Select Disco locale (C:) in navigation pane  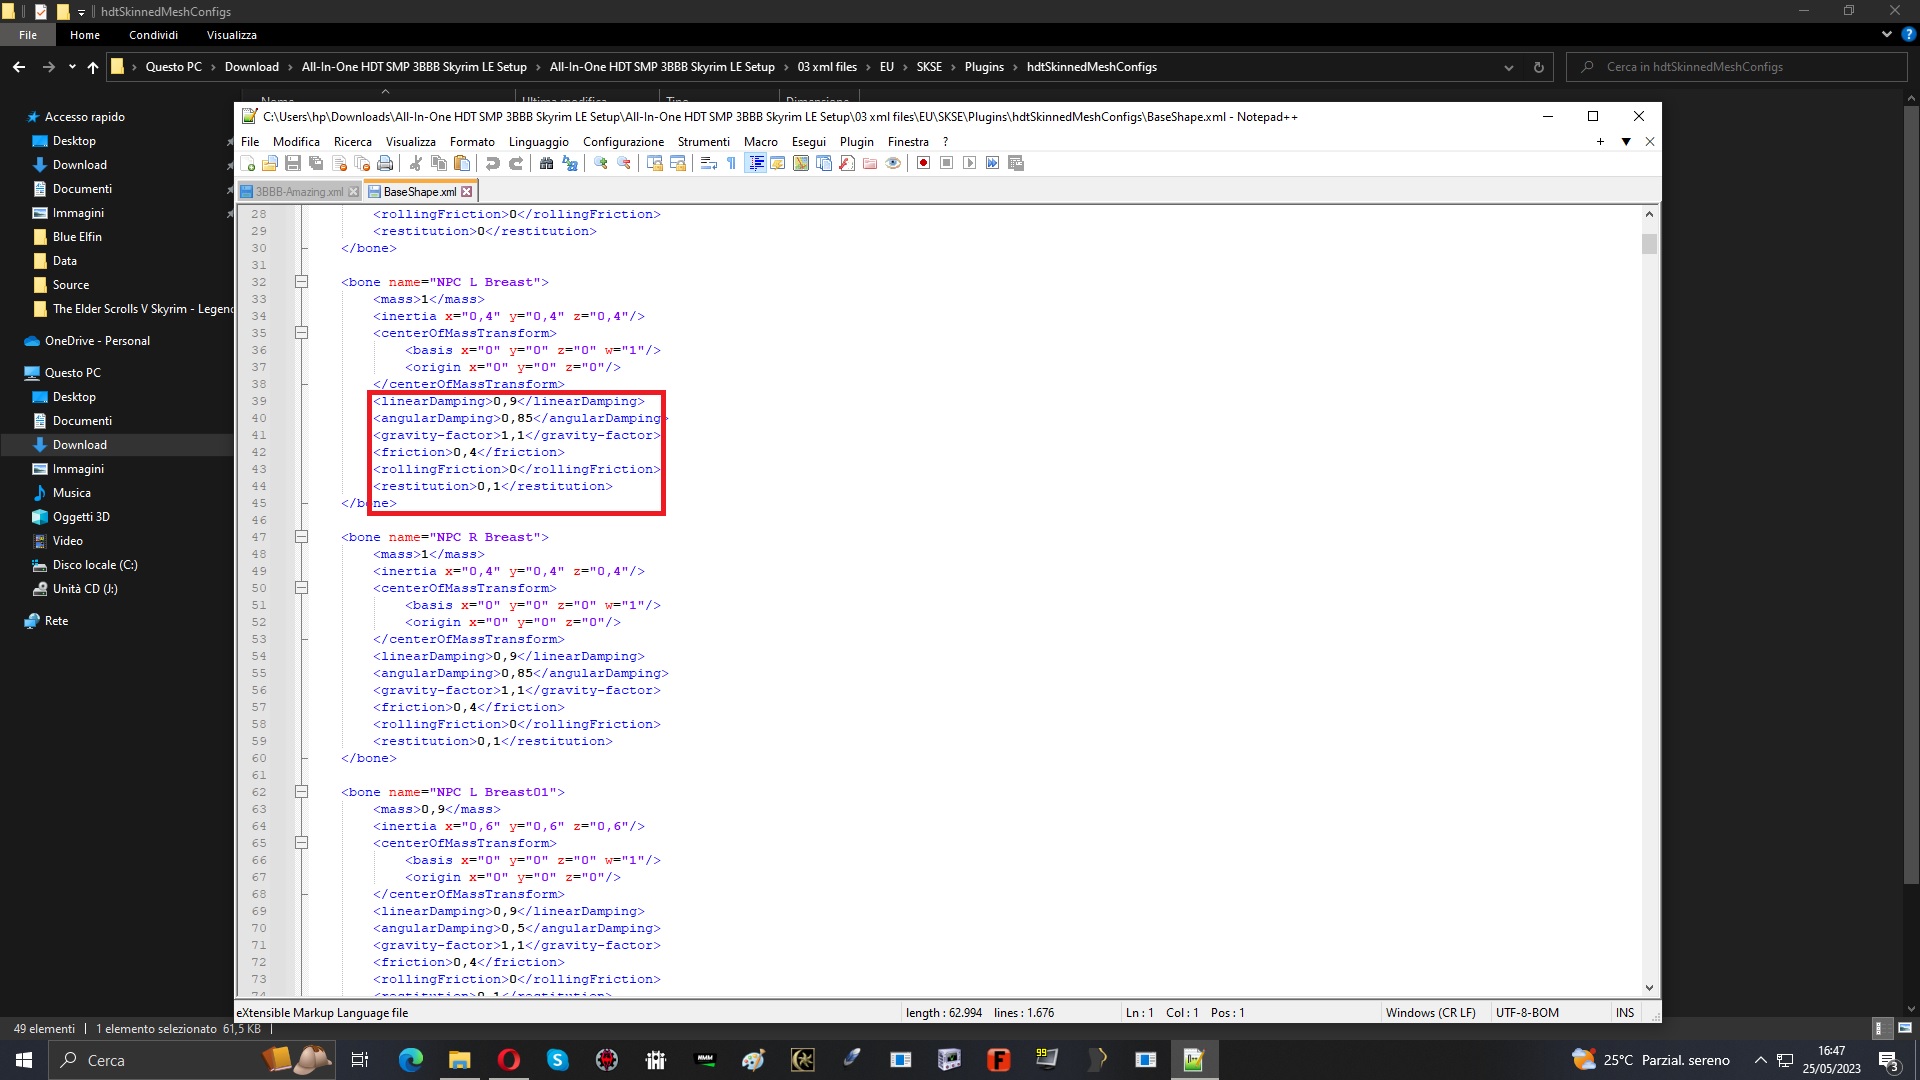(95, 565)
